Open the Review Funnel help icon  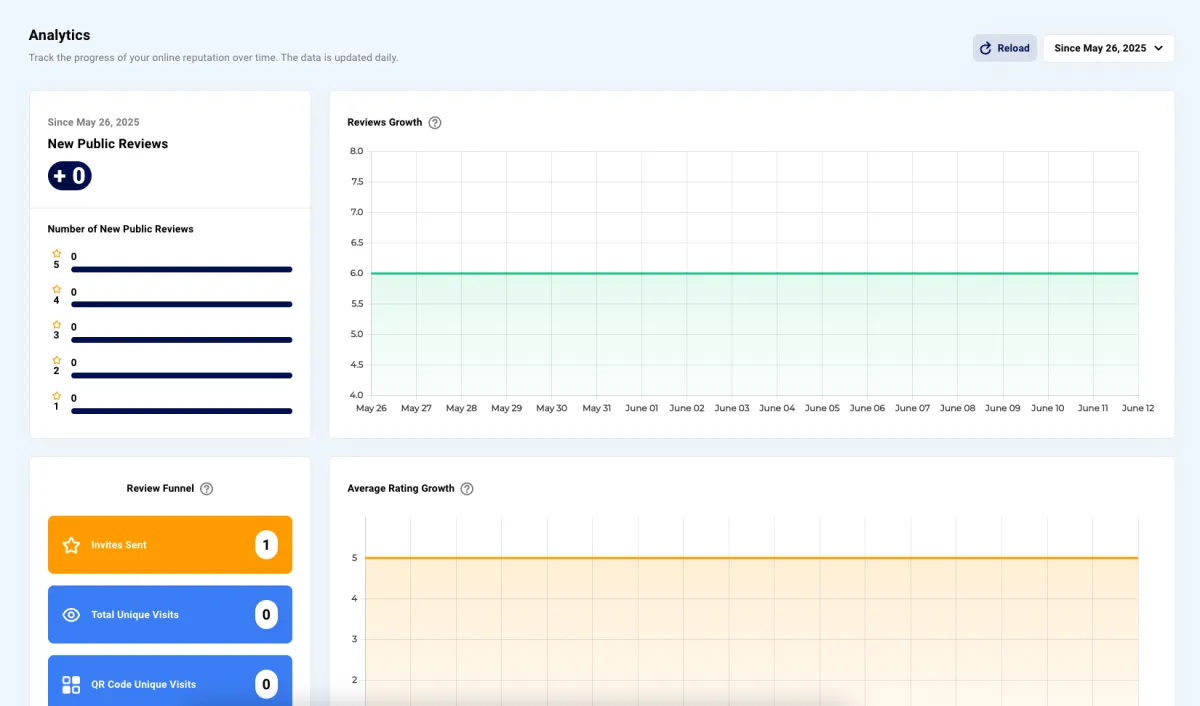[x=207, y=489]
